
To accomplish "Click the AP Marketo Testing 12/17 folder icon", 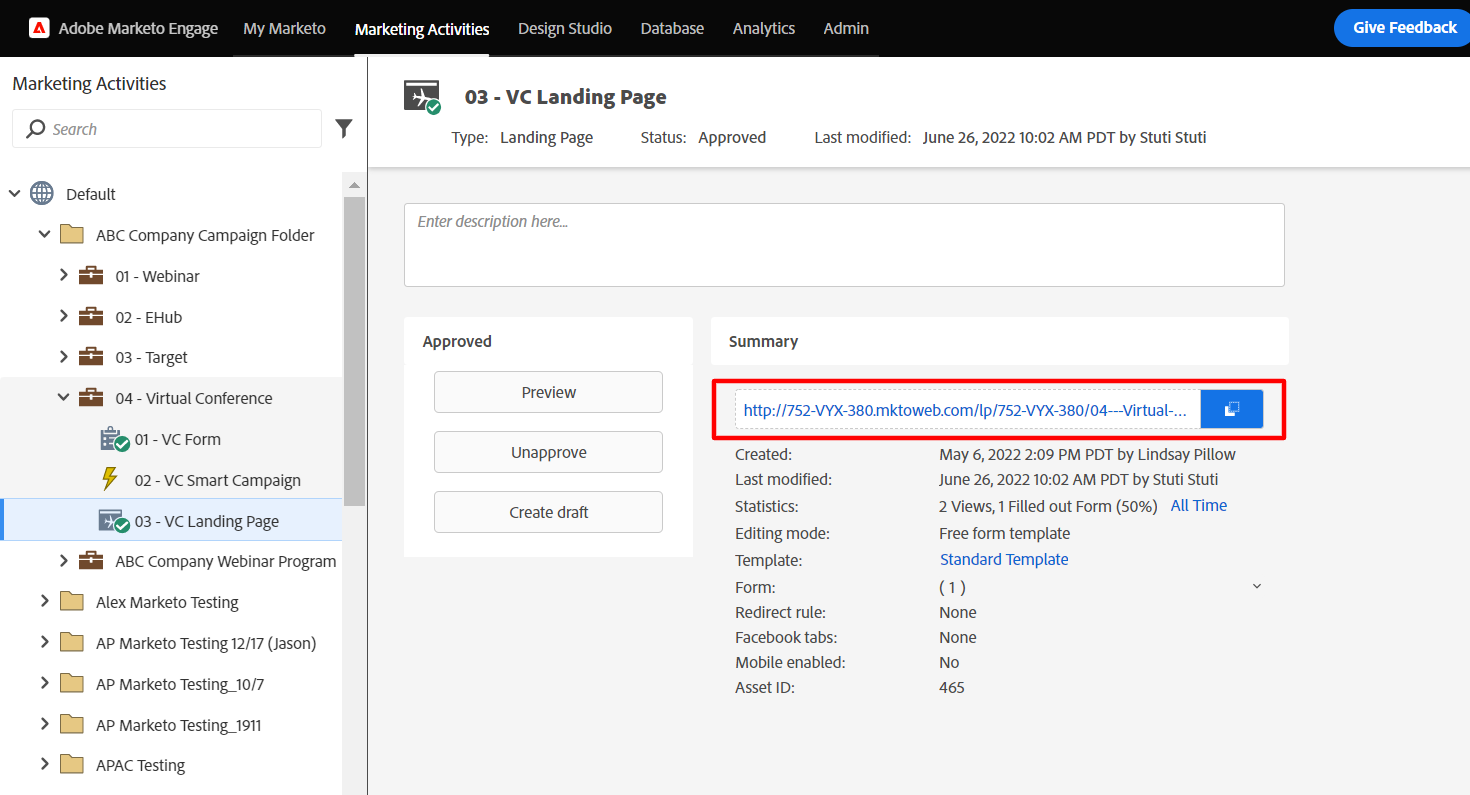I will coord(71,642).
